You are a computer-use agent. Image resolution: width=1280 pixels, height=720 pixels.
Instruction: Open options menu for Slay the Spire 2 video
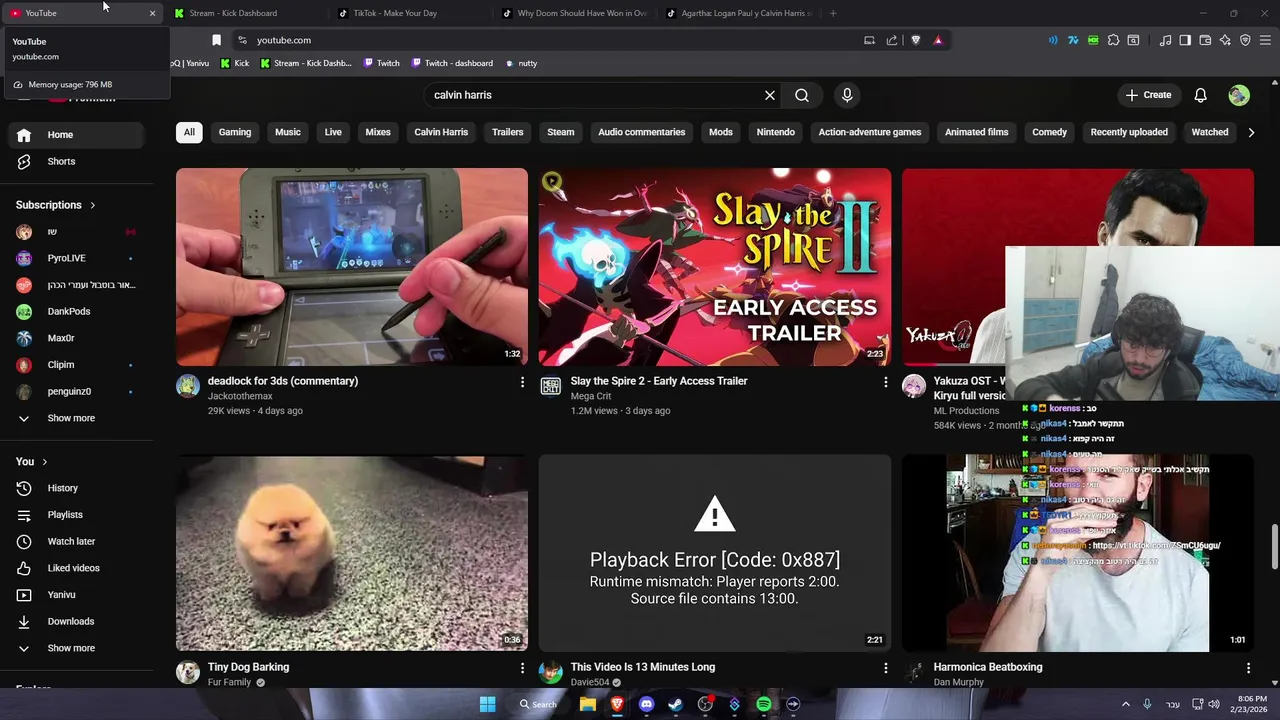[885, 382]
